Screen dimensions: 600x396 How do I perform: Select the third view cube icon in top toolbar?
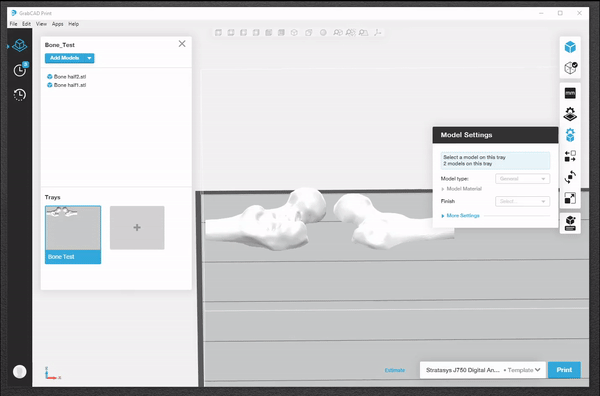243,33
